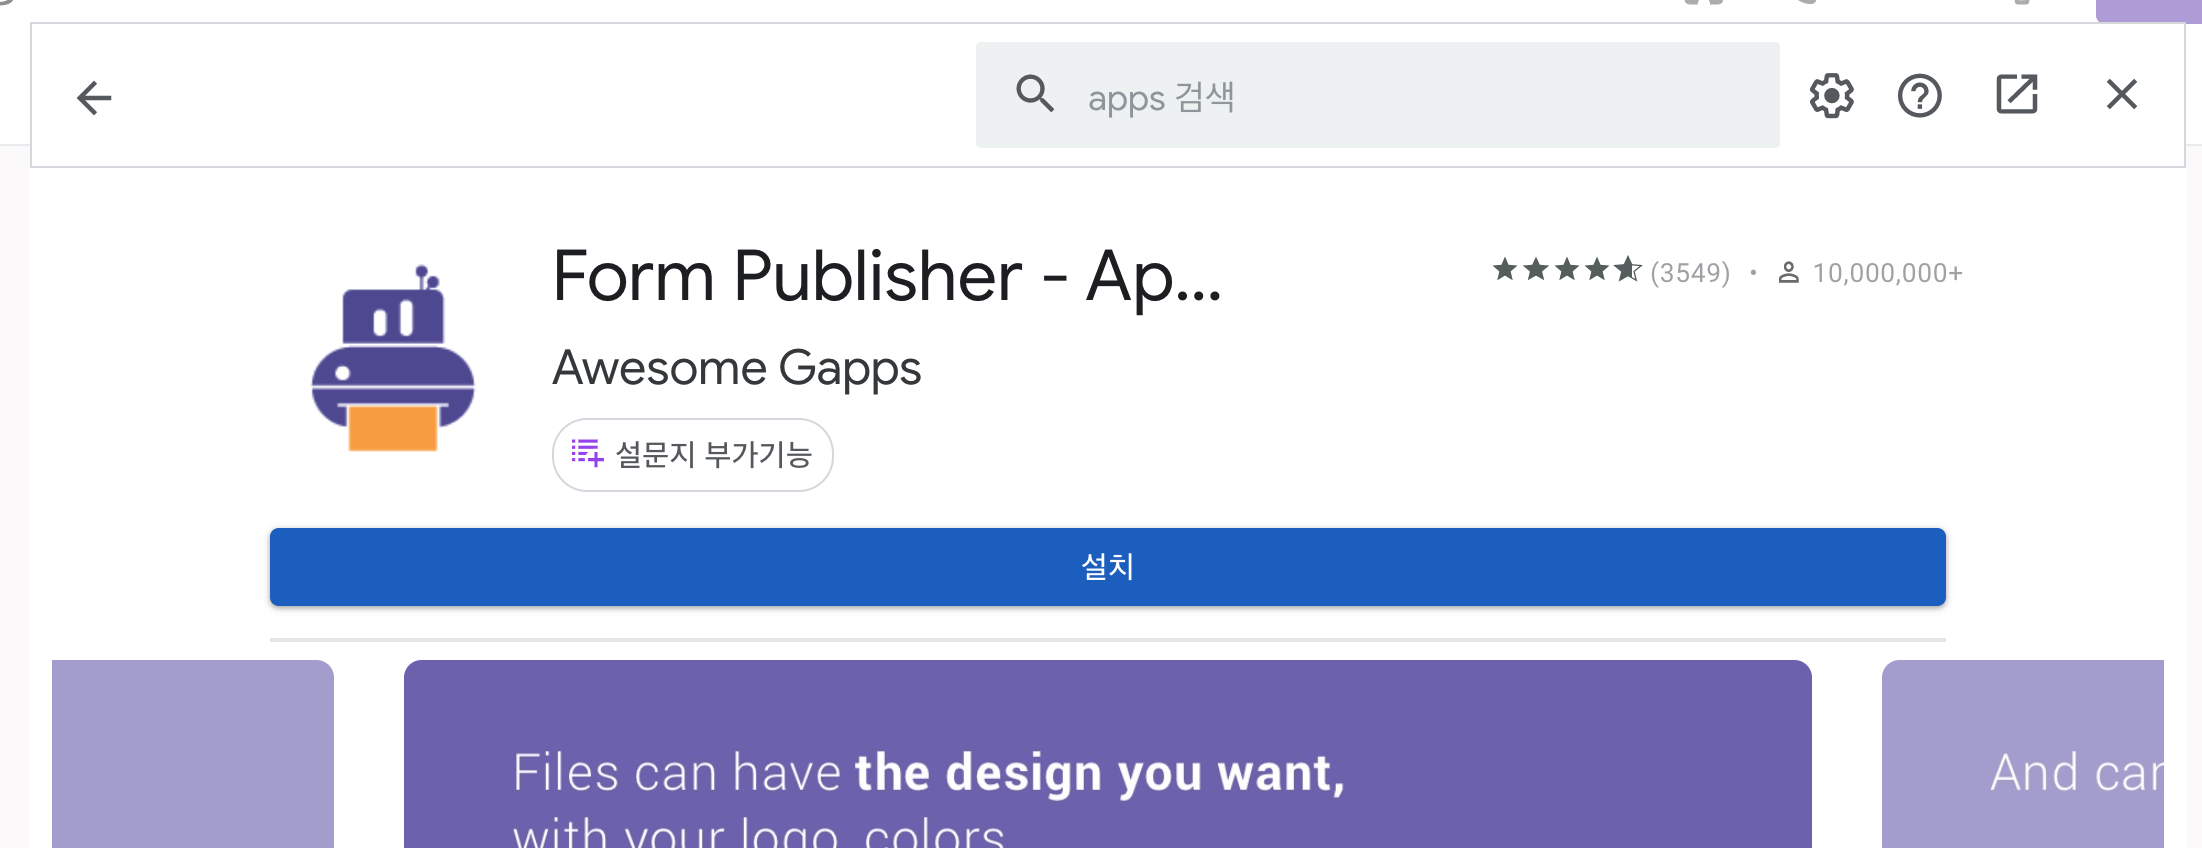Select the 설문지 부가기능 chip

pos(692,455)
